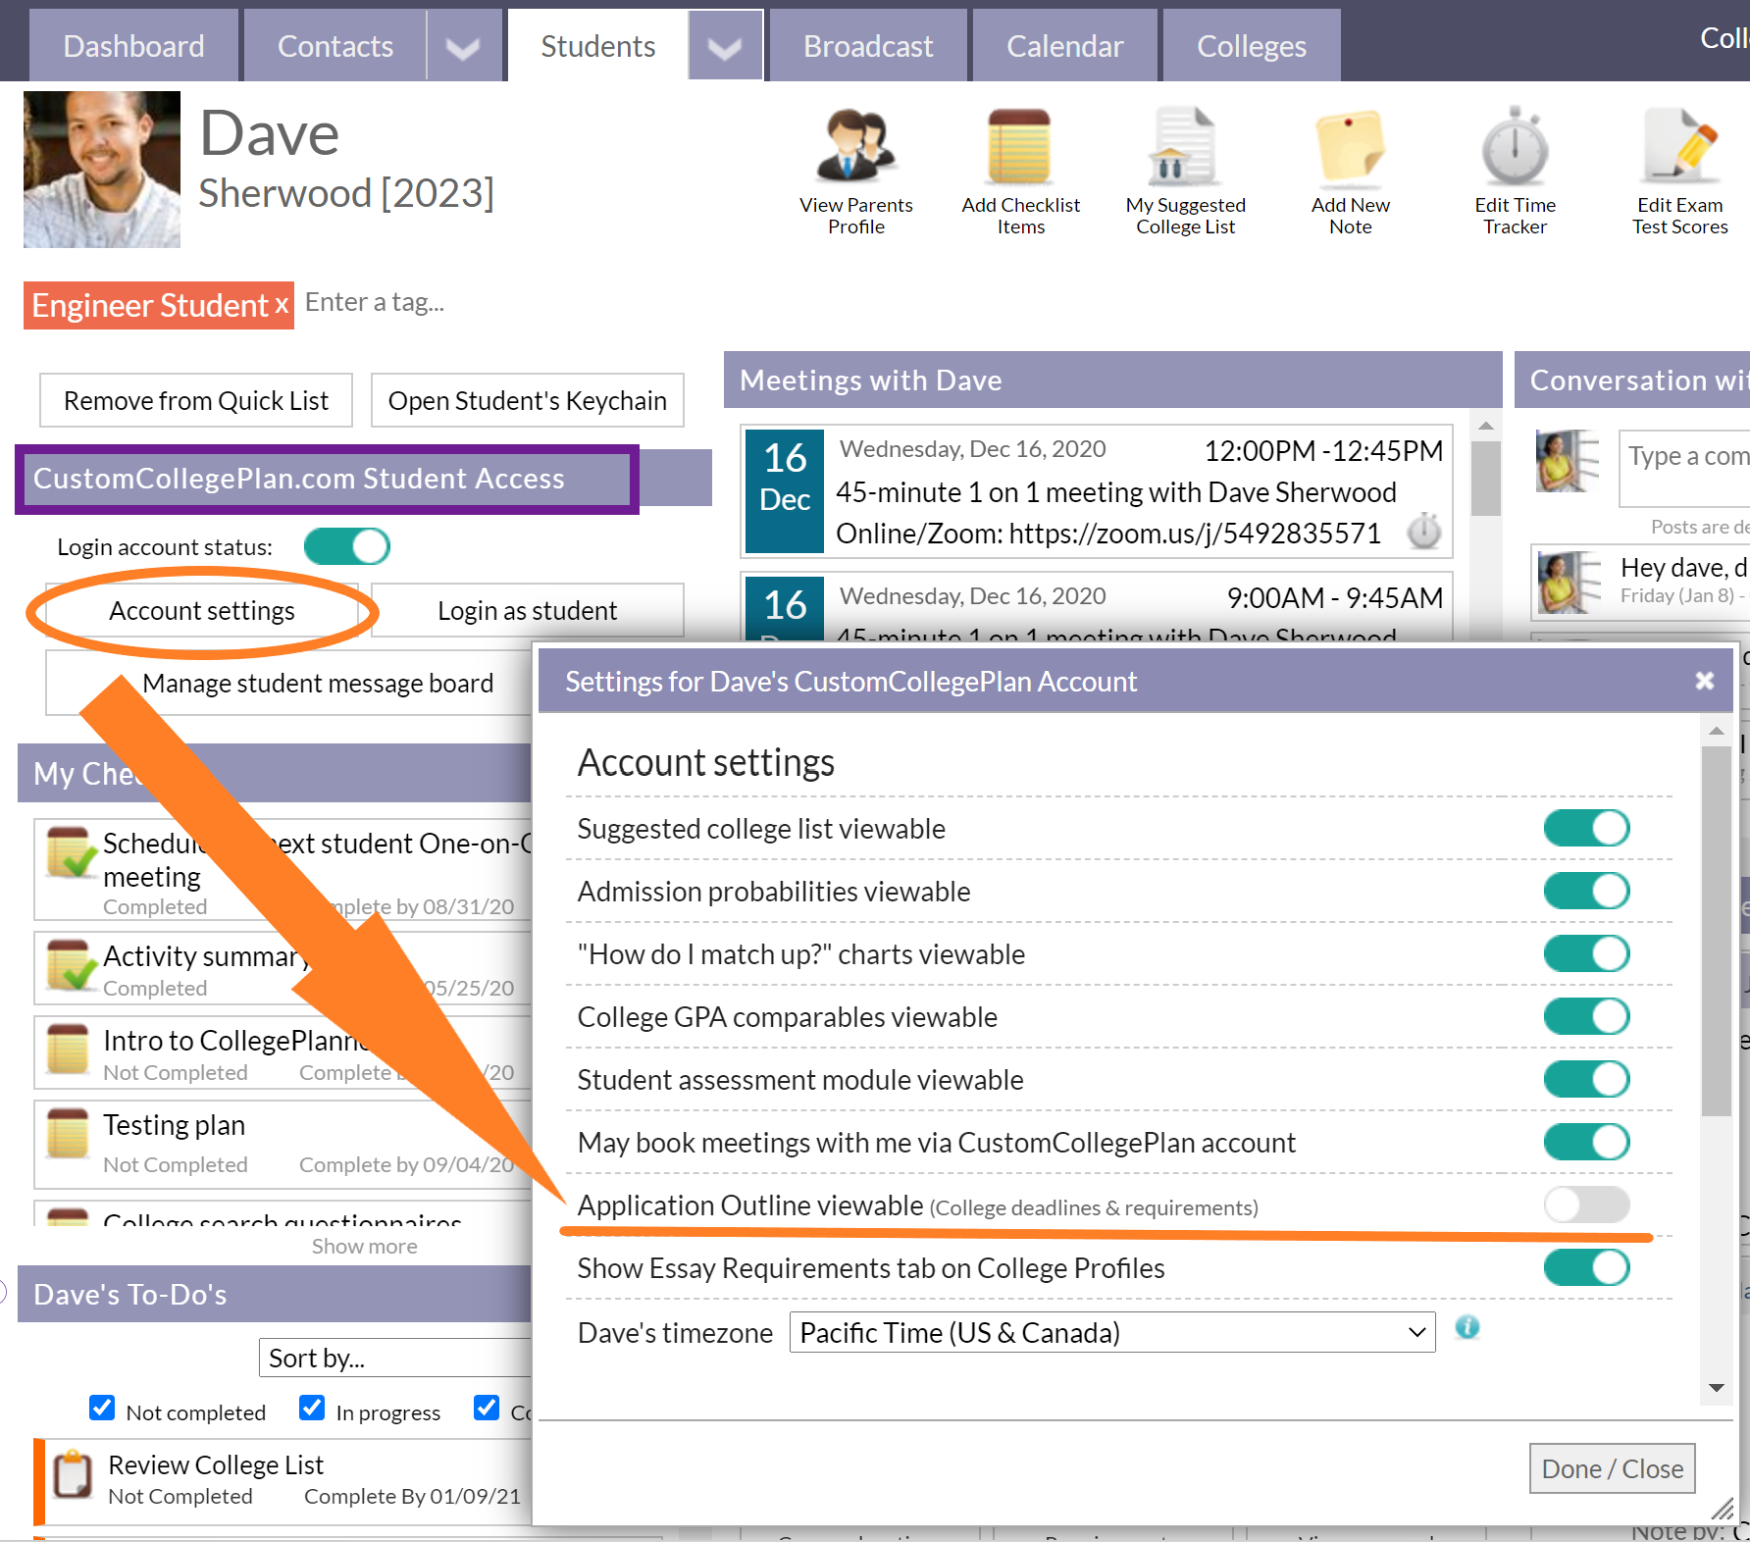Click timezone info icon
Viewport: 1750px width, 1542px height.
pos(1467,1327)
